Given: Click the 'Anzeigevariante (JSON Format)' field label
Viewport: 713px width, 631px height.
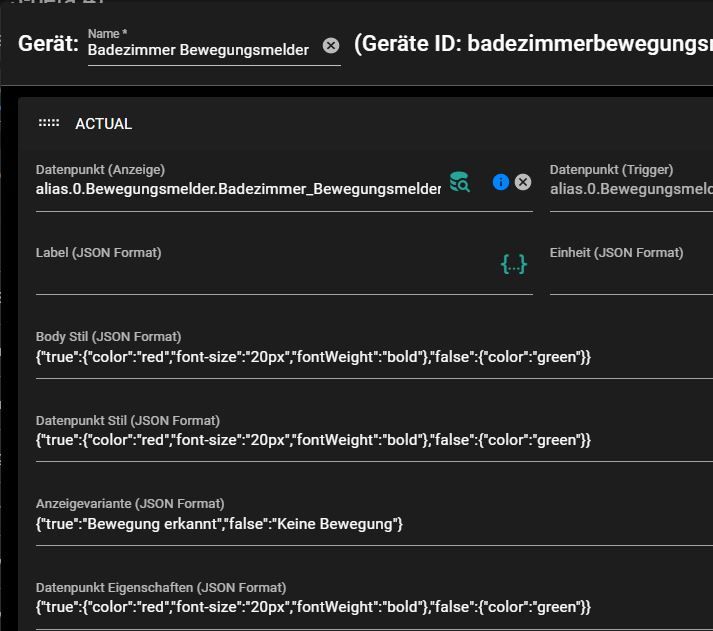Looking at the screenshot, I should click(130, 504).
